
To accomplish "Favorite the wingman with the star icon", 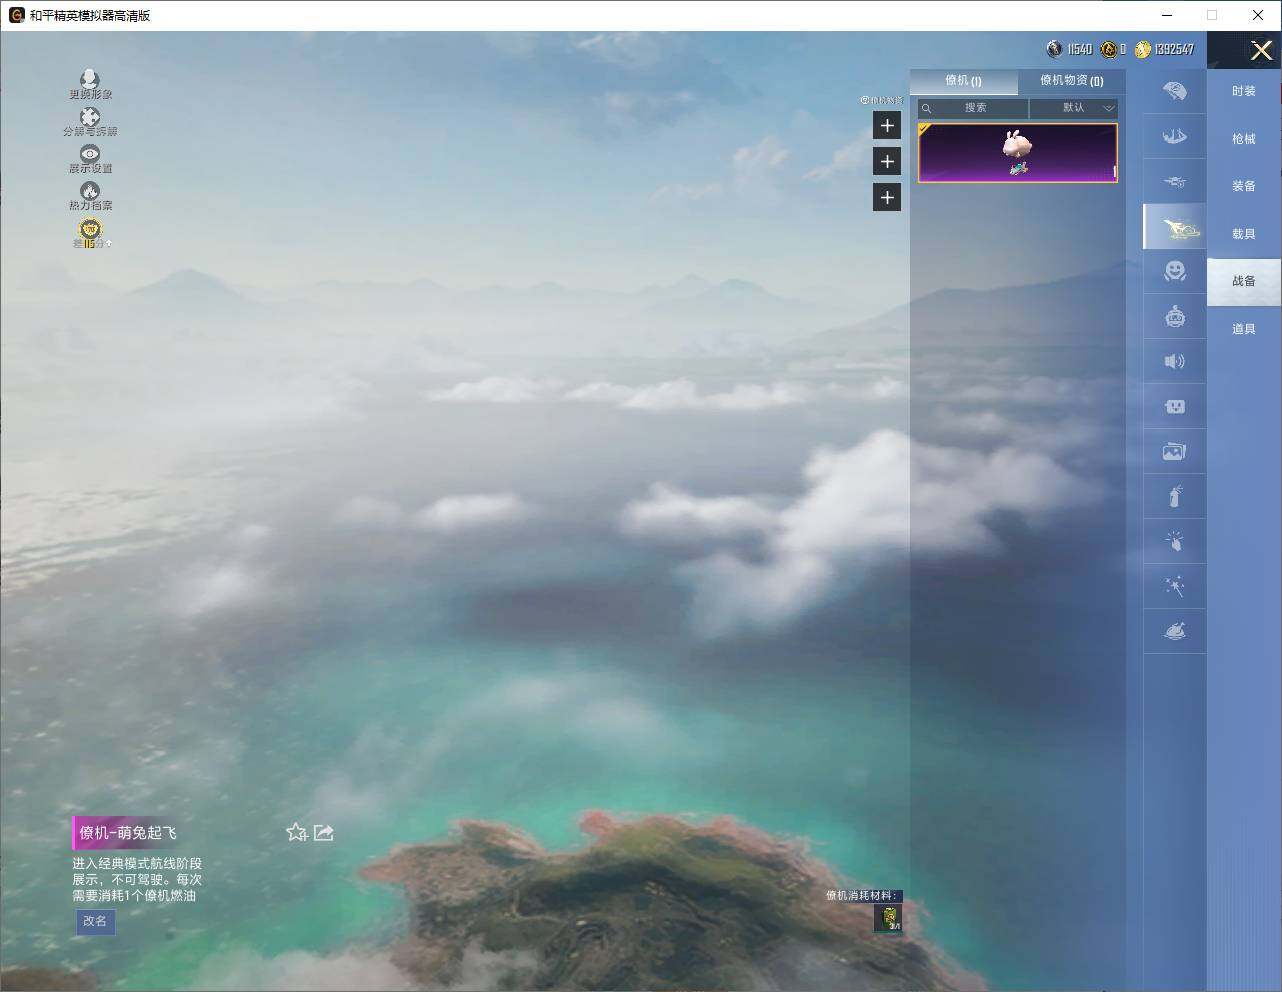I will pos(296,832).
